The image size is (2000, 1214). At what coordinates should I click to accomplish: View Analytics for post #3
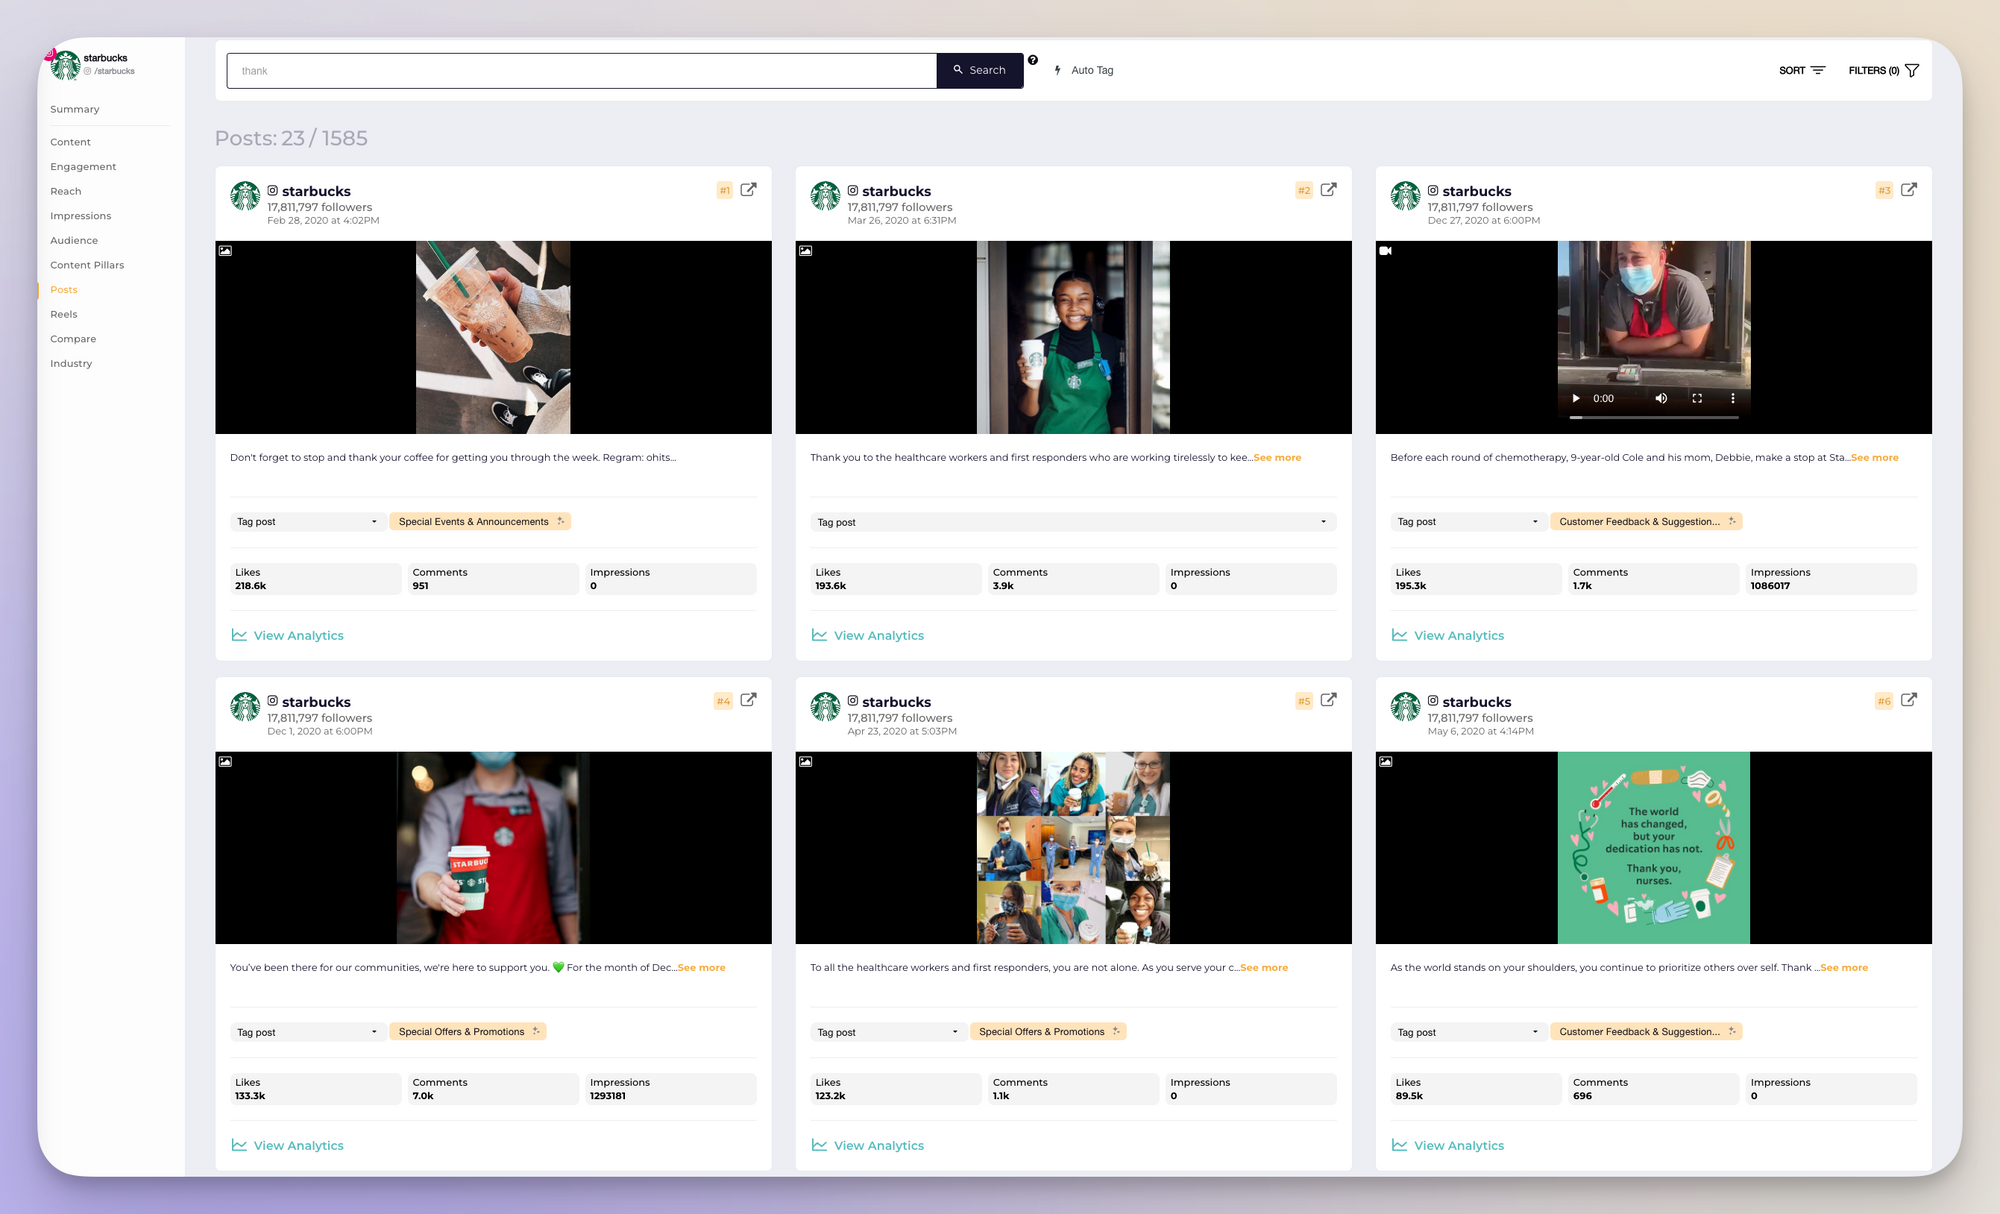click(1448, 635)
